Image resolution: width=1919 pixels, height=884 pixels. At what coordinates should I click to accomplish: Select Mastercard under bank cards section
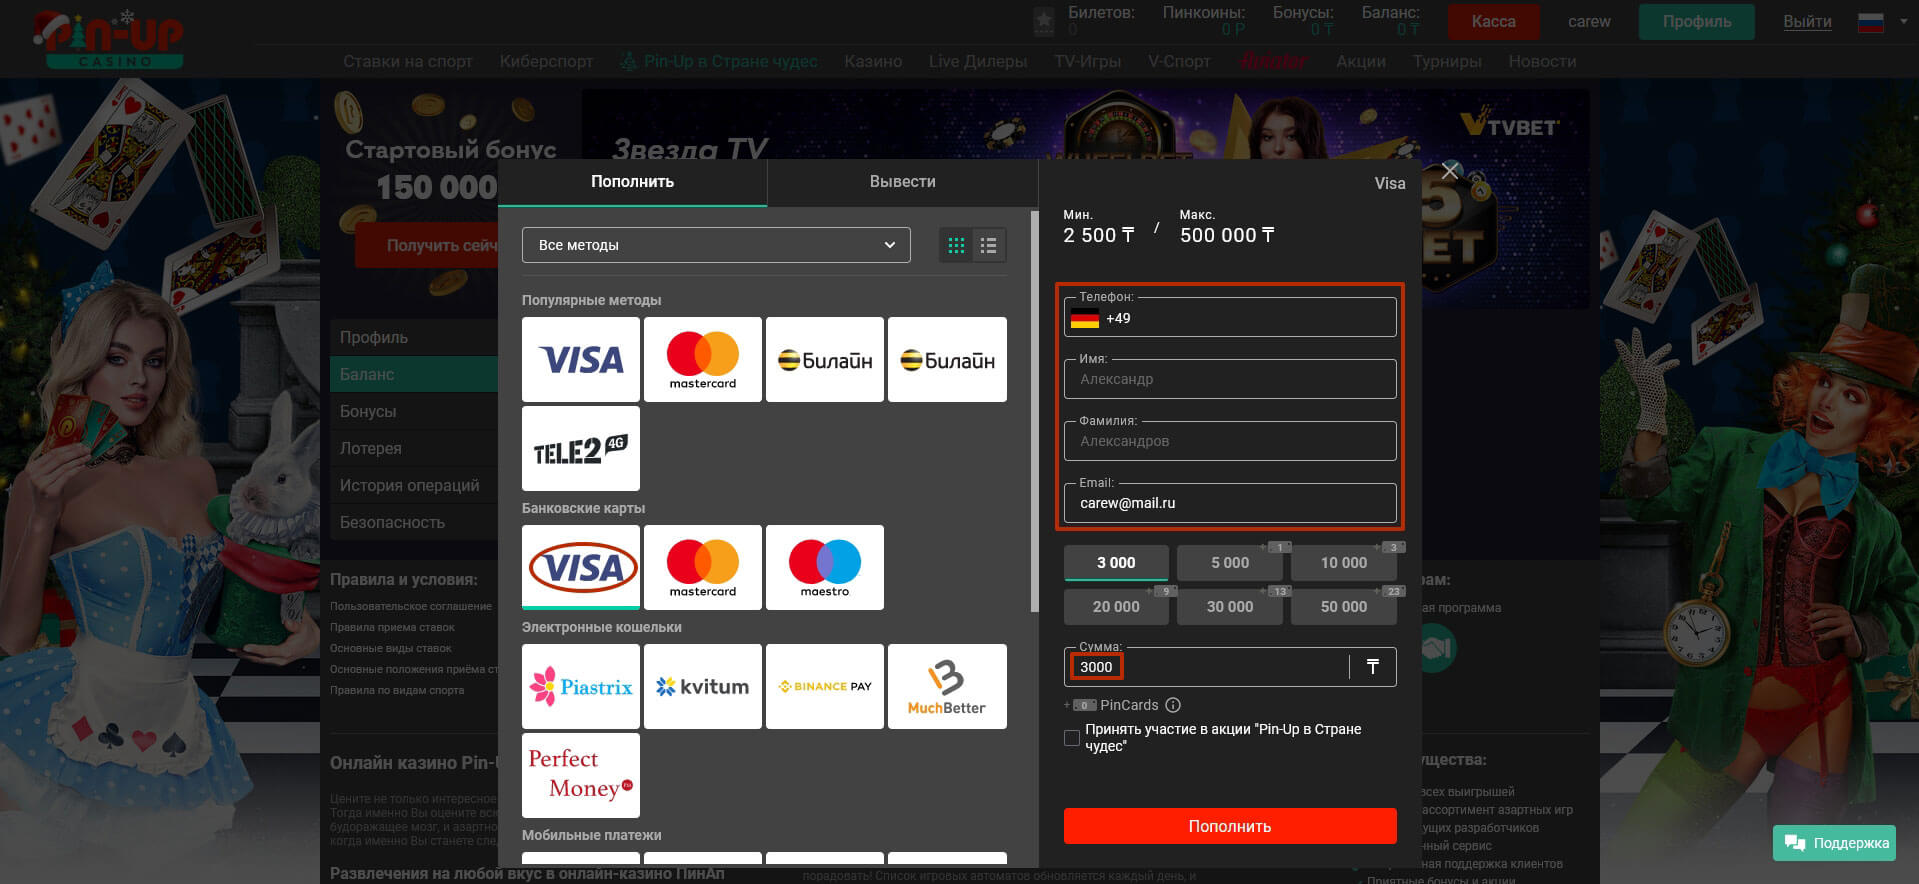[x=702, y=567]
